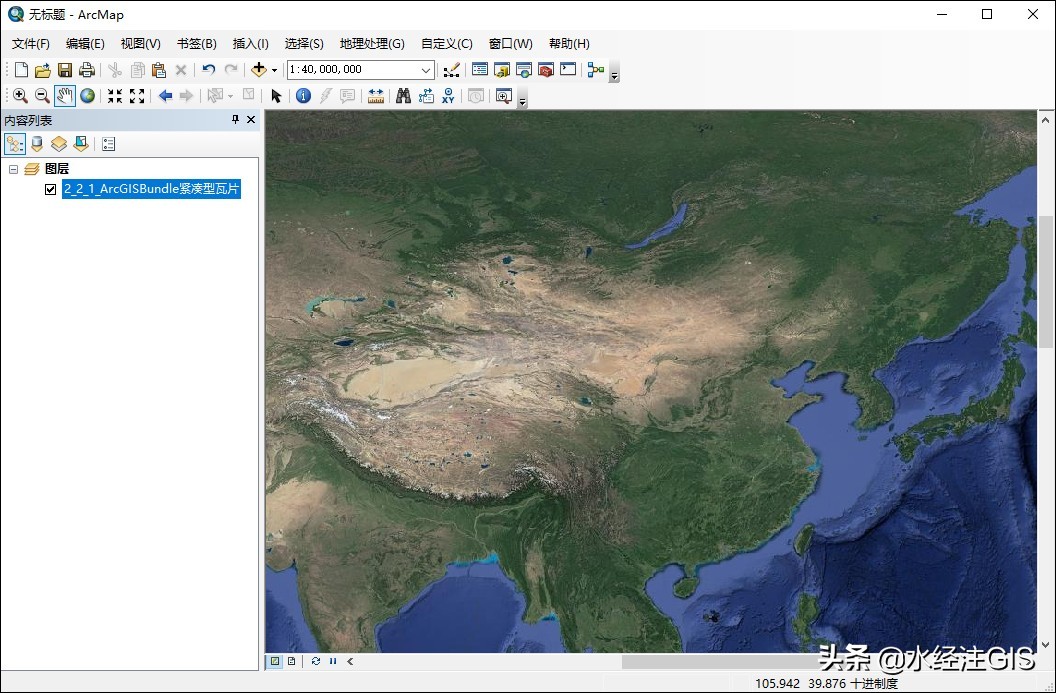Select the Pan tool

(x=64, y=95)
